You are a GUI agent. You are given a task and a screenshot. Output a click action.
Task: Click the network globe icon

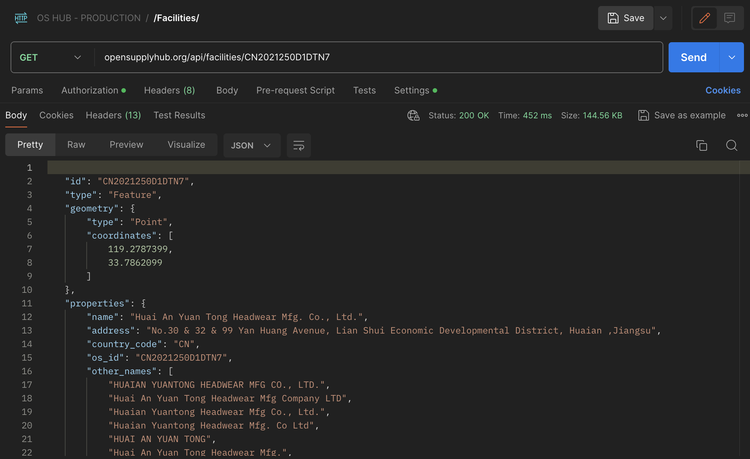pos(414,115)
